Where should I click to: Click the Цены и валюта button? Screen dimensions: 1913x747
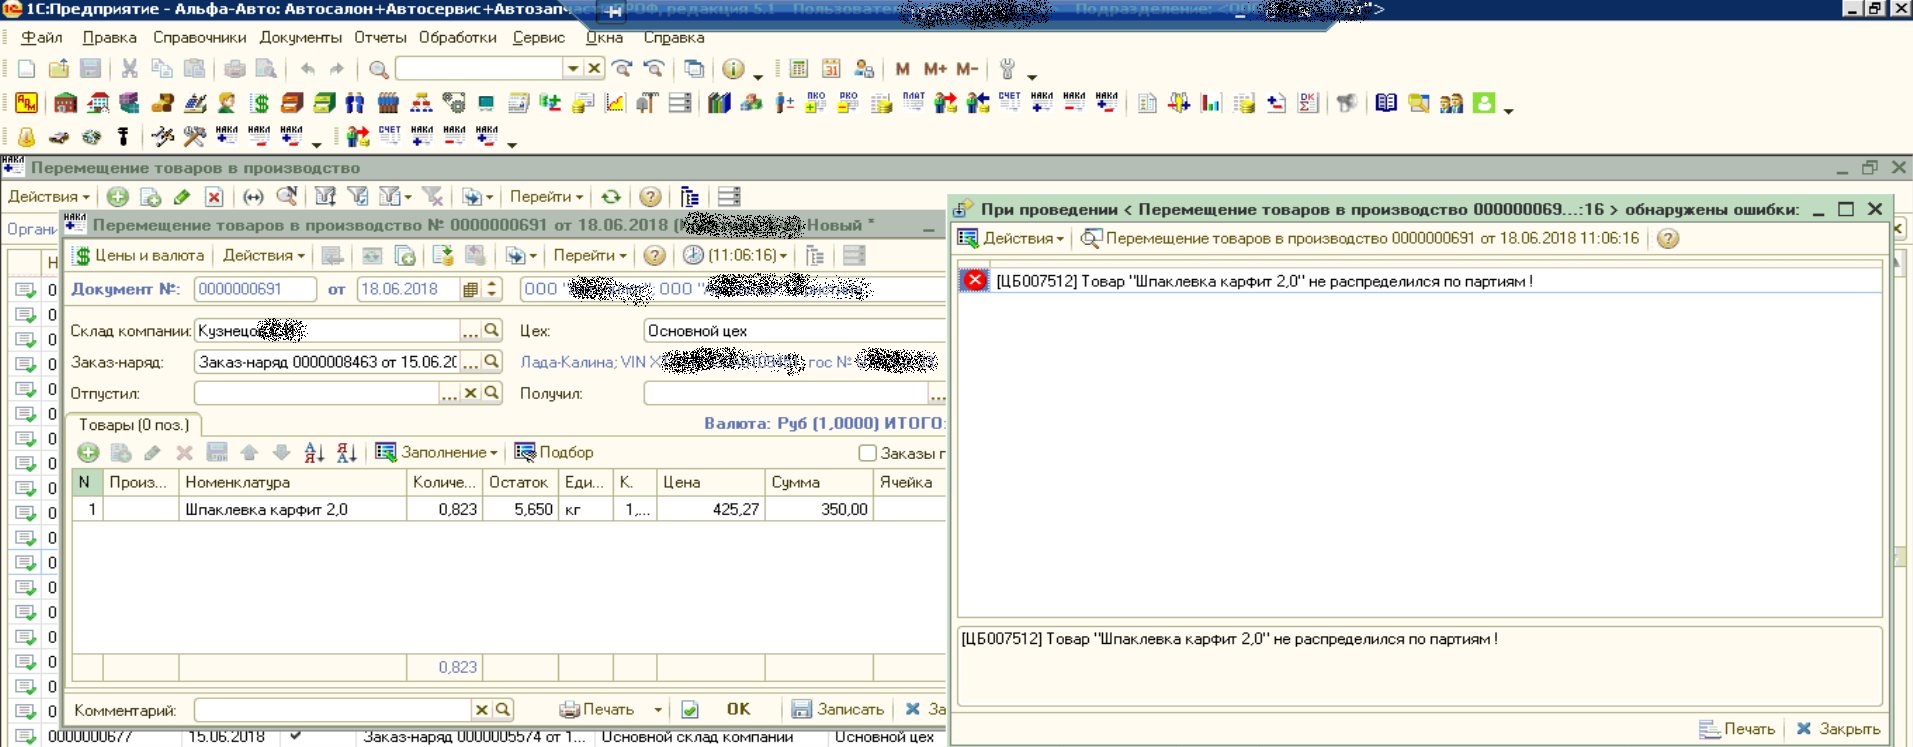point(139,255)
